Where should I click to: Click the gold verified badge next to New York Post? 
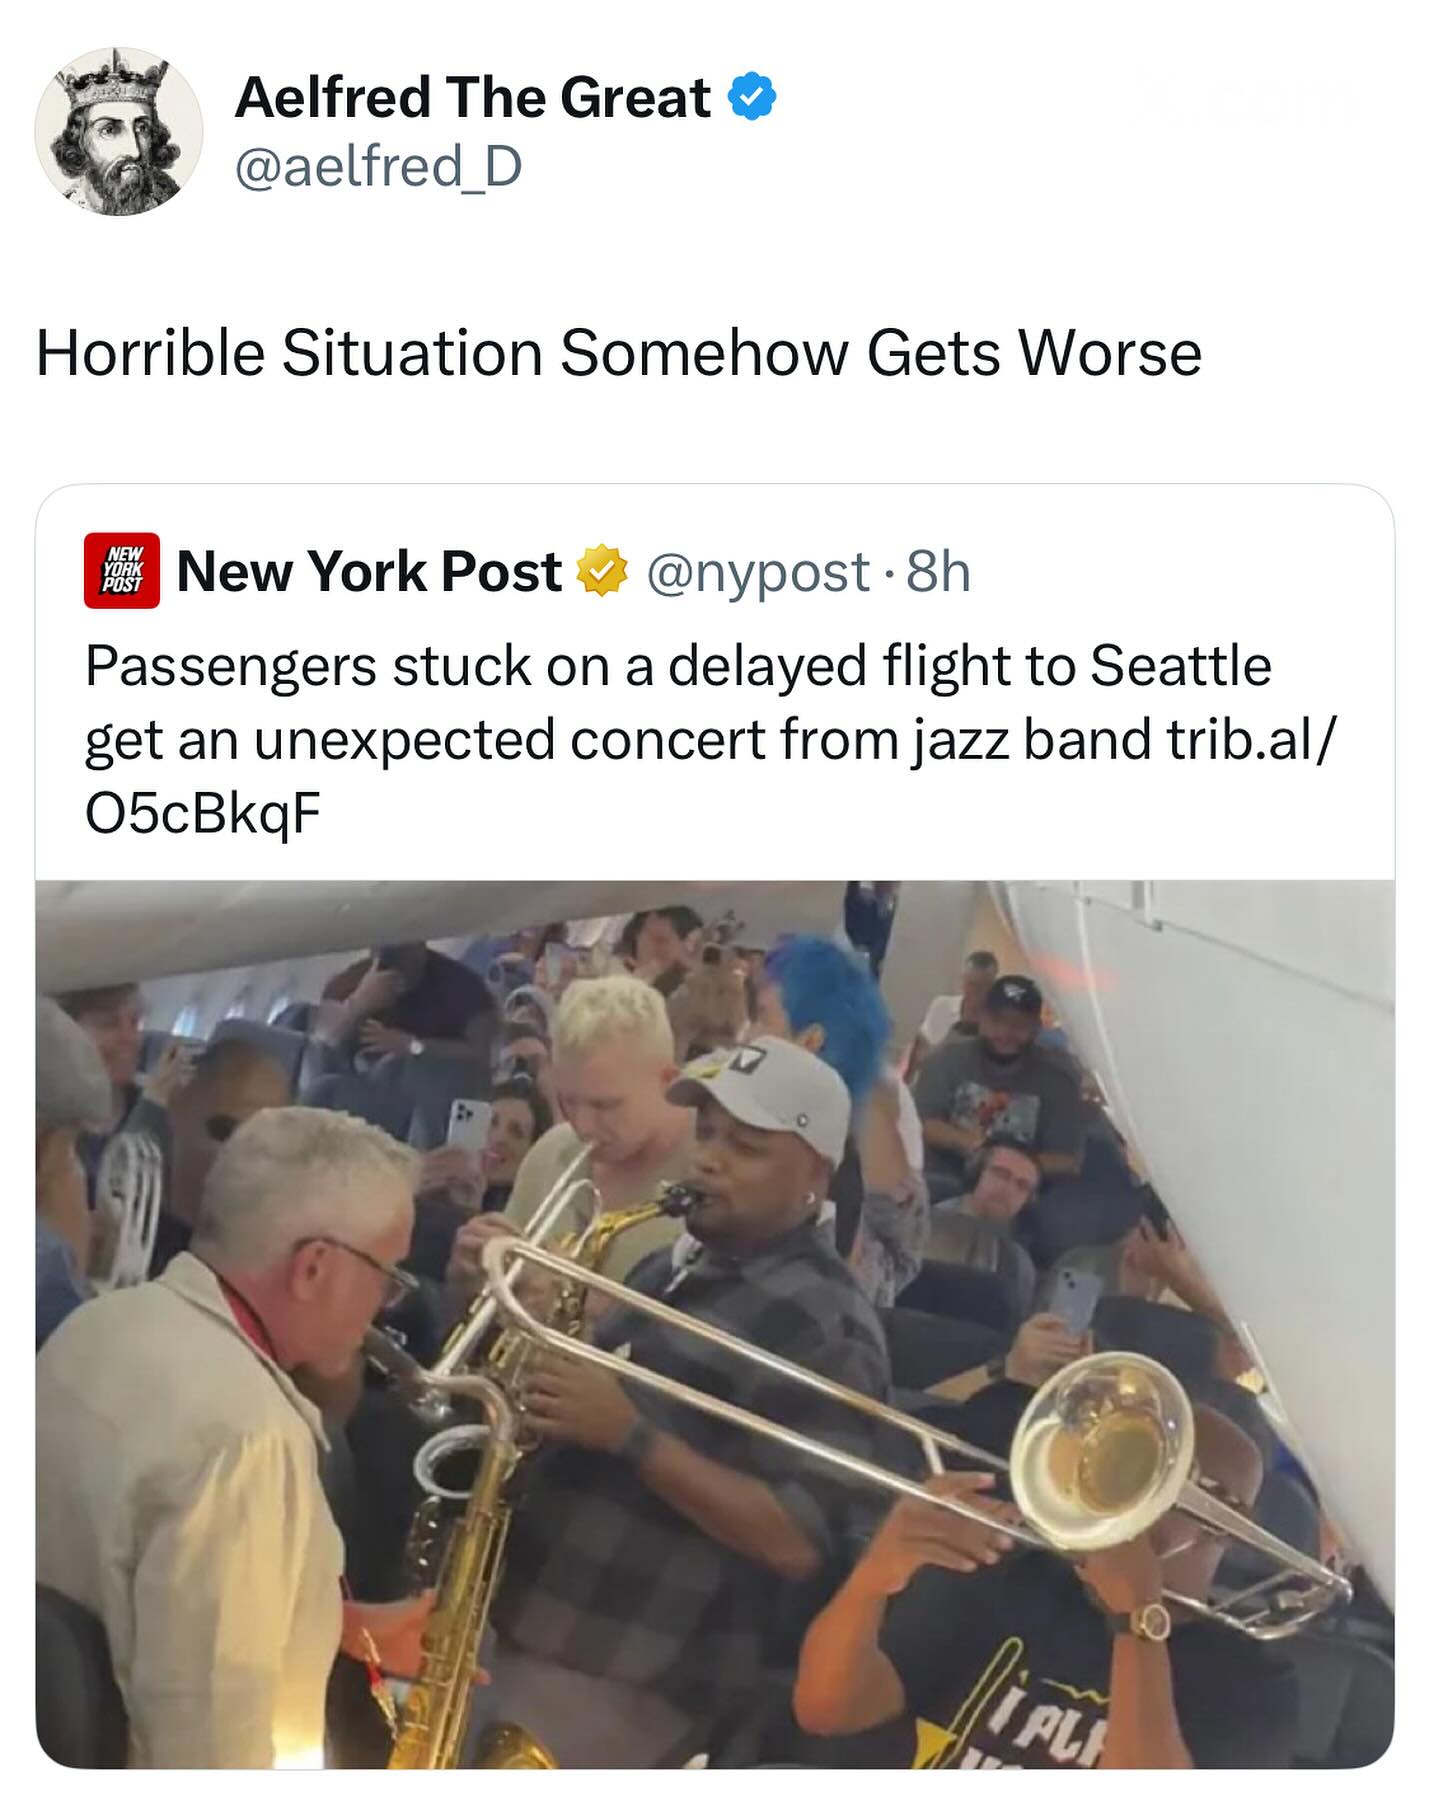click(600, 571)
